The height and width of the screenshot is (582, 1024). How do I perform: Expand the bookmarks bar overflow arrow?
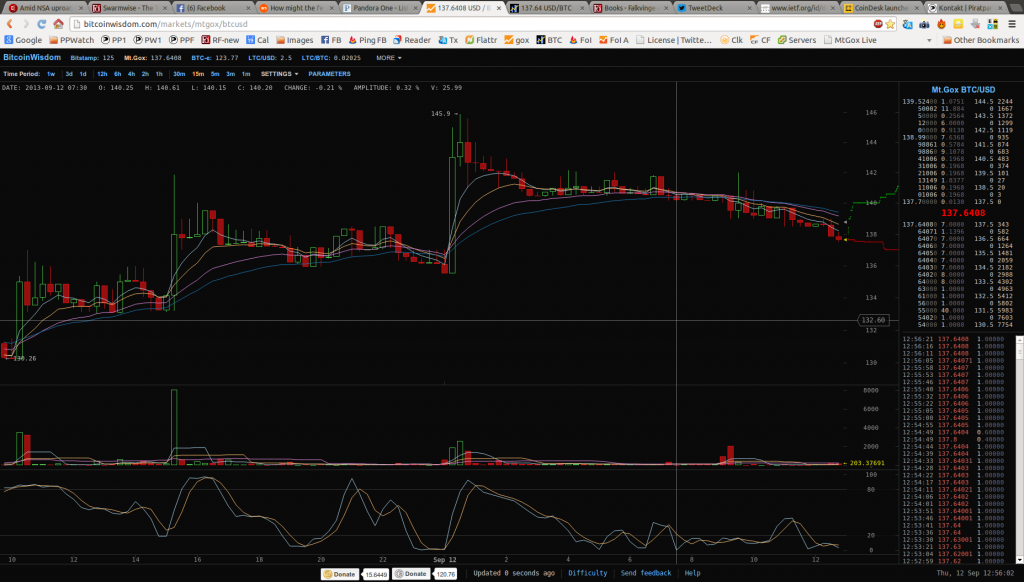(929, 40)
